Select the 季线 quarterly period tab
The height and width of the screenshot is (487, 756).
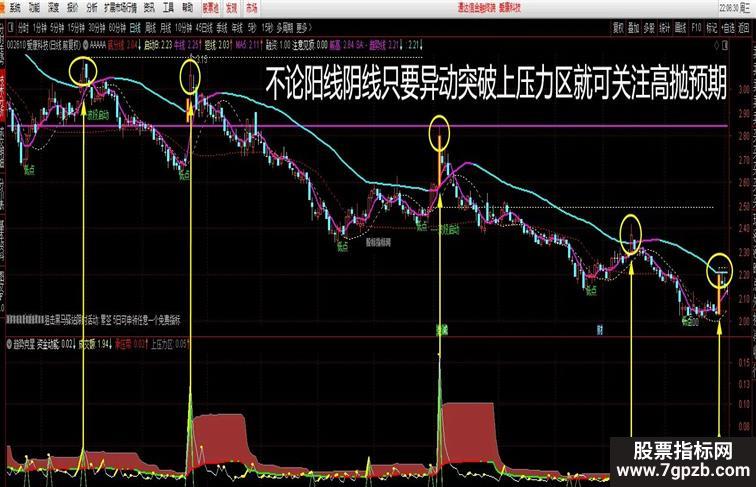coord(222,28)
